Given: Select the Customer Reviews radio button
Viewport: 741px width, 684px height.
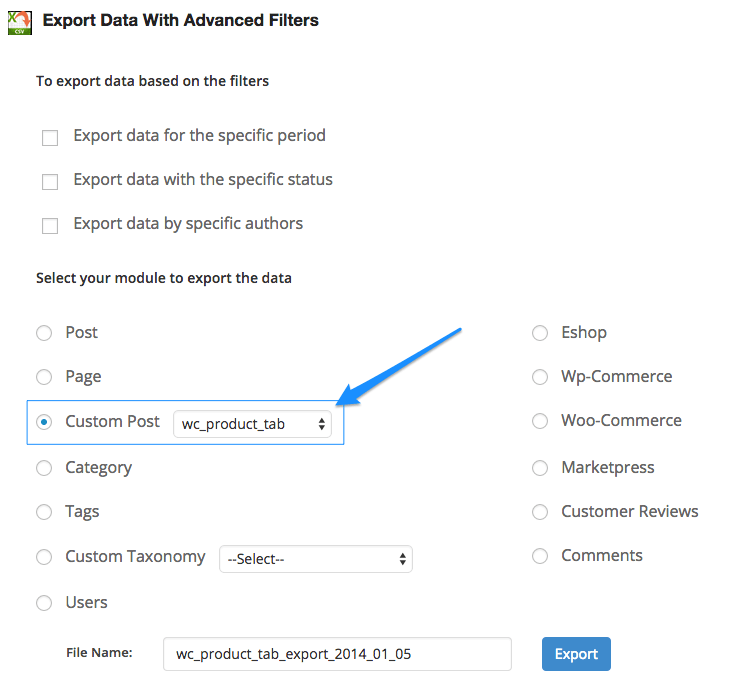Looking at the screenshot, I should click(540, 512).
